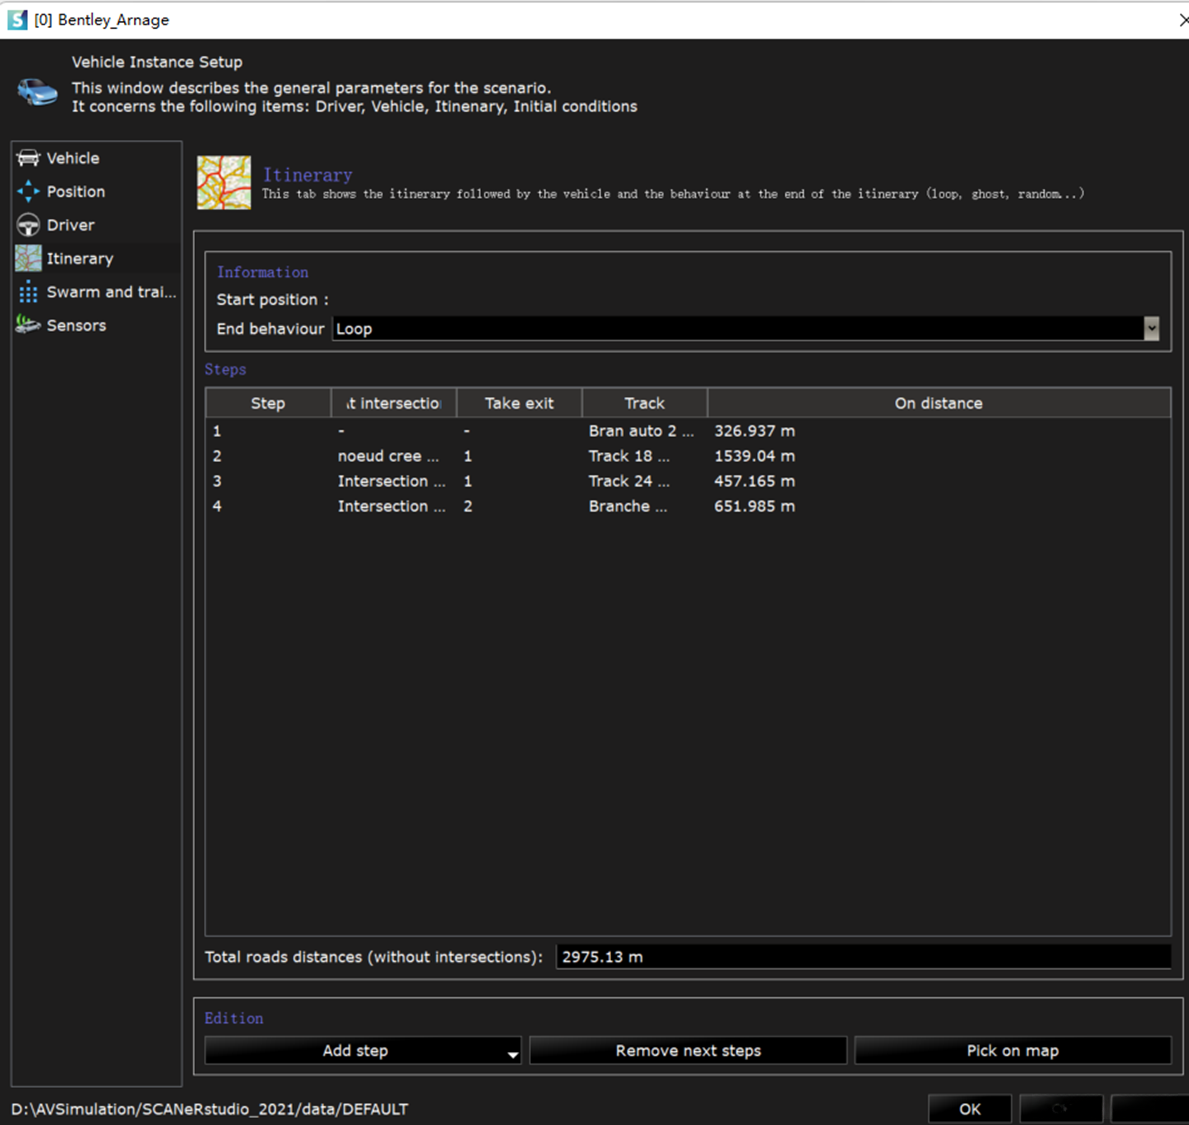Switch to the Position section
Screen dimensions: 1189x1125
(97, 191)
